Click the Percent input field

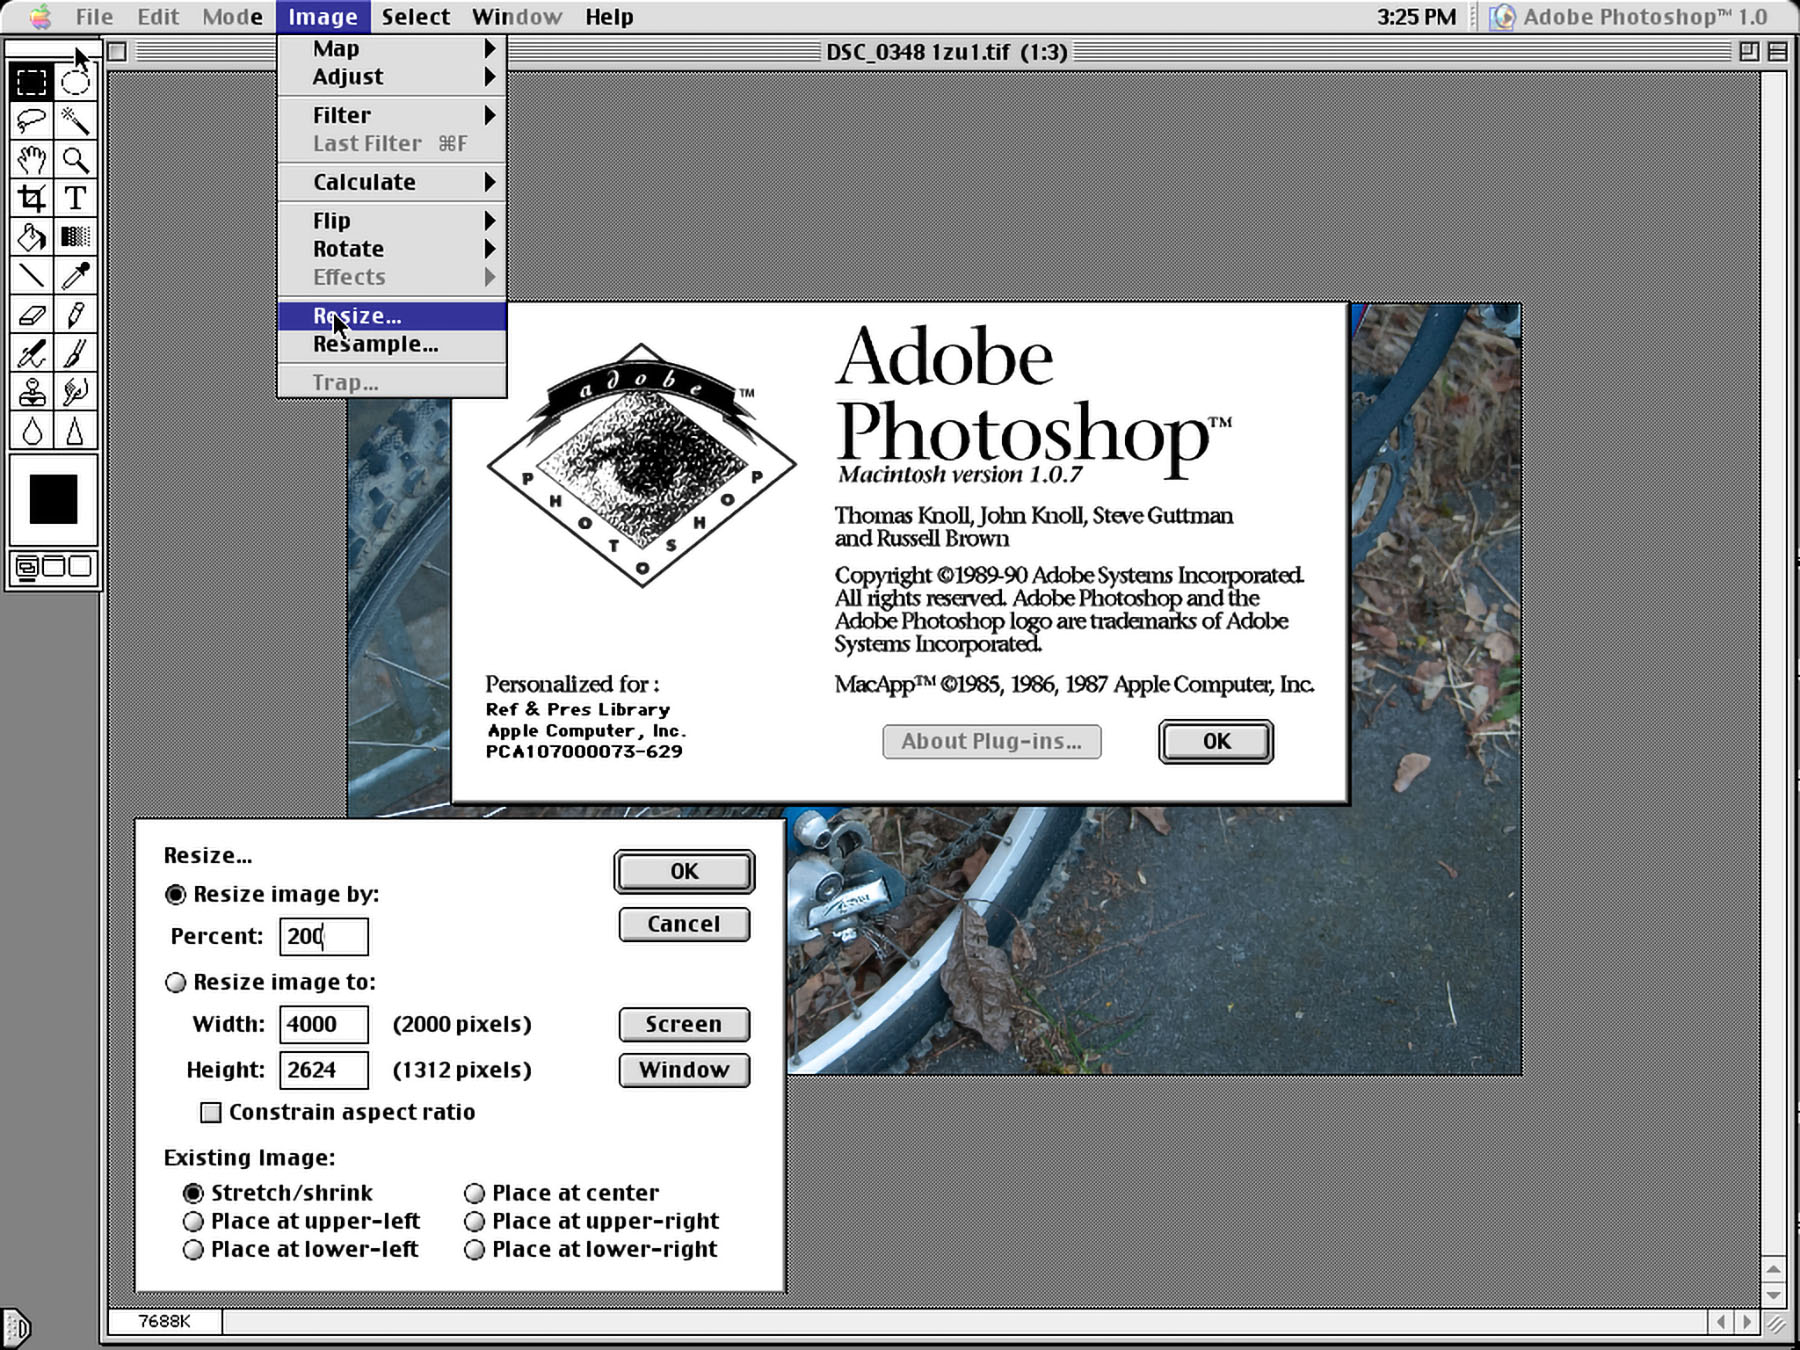pyautogui.click(x=324, y=936)
